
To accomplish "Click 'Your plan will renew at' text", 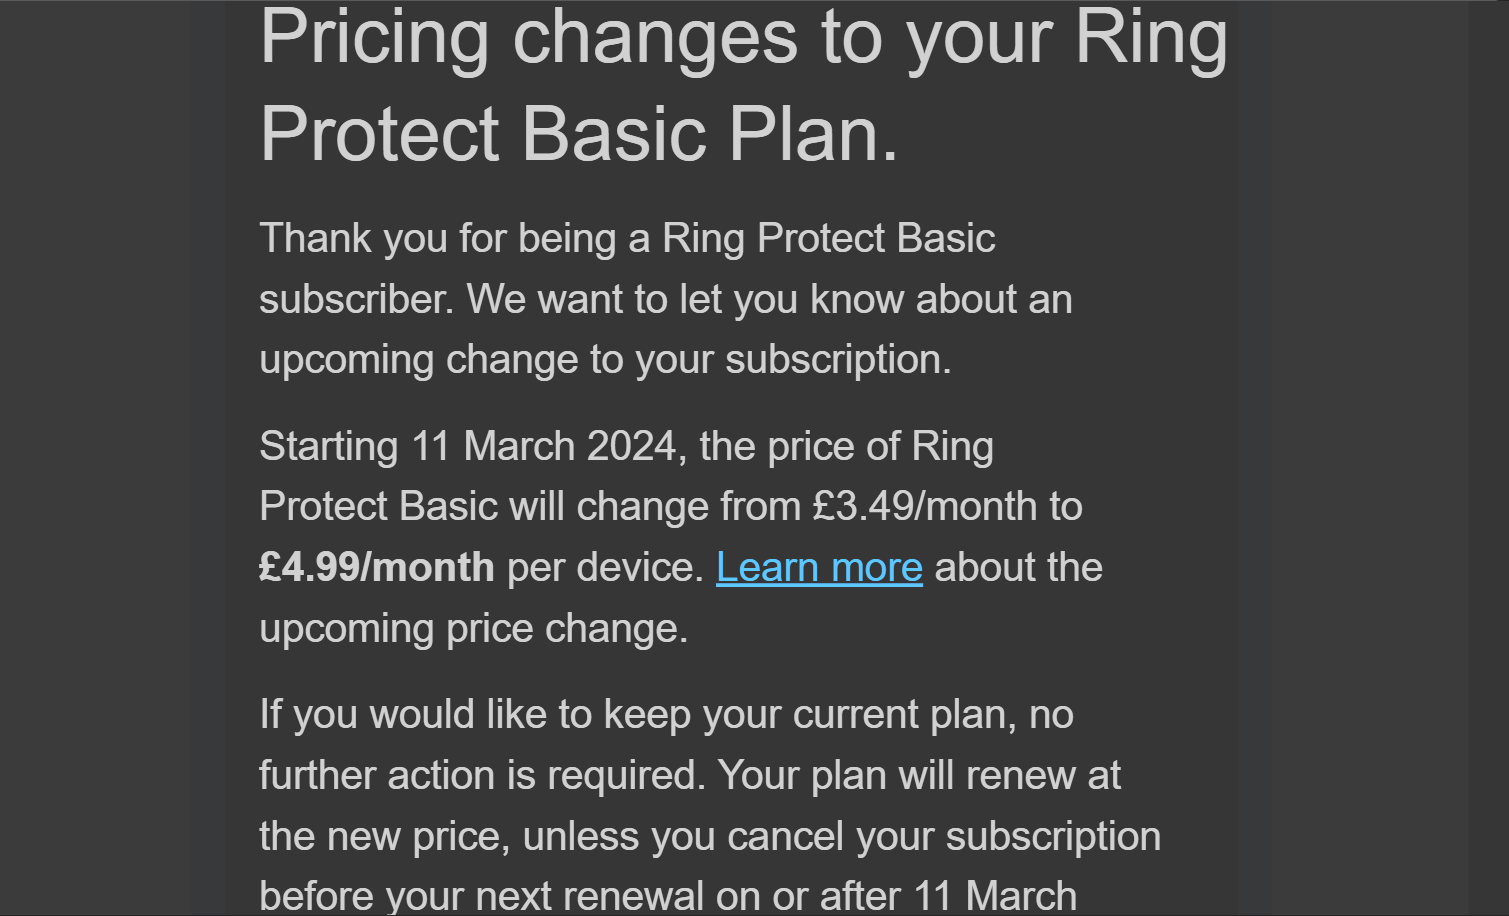I will (919, 776).
